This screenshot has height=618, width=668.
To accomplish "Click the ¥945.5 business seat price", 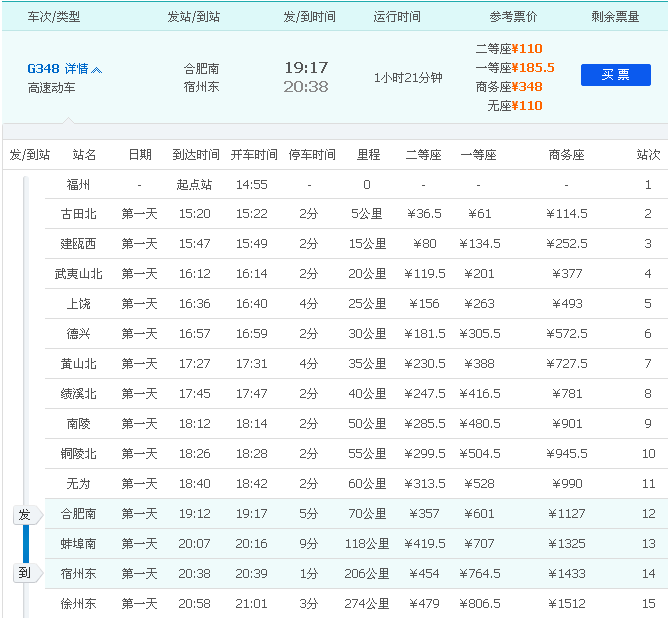I will click(567, 454).
